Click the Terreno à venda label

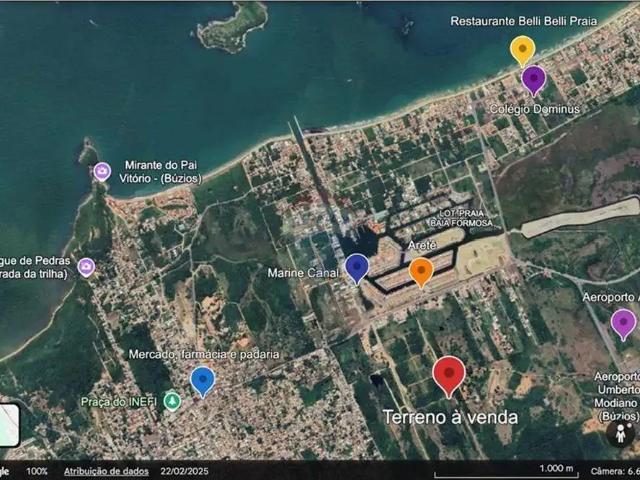pos(451,417)
